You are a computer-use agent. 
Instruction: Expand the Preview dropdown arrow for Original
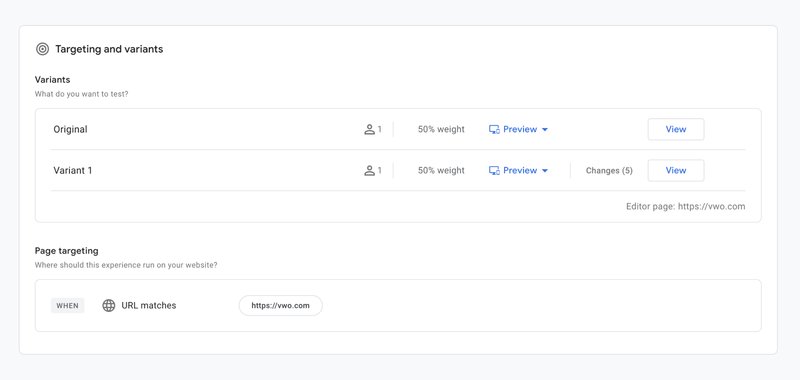click(544, 130)
